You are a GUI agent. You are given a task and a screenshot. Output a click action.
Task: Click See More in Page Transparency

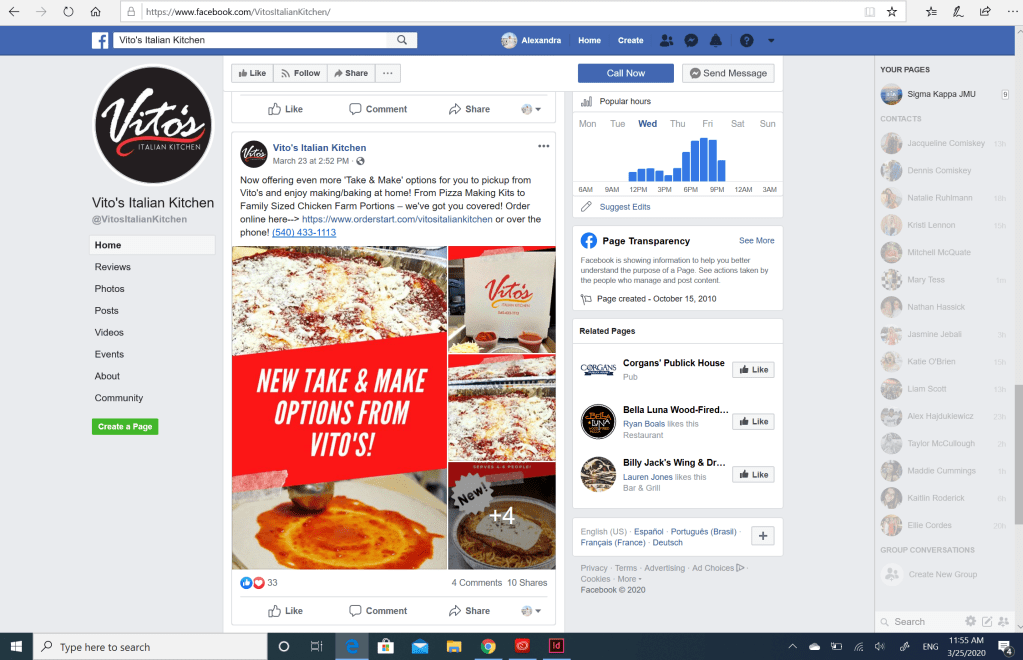[x=757, y=240]
